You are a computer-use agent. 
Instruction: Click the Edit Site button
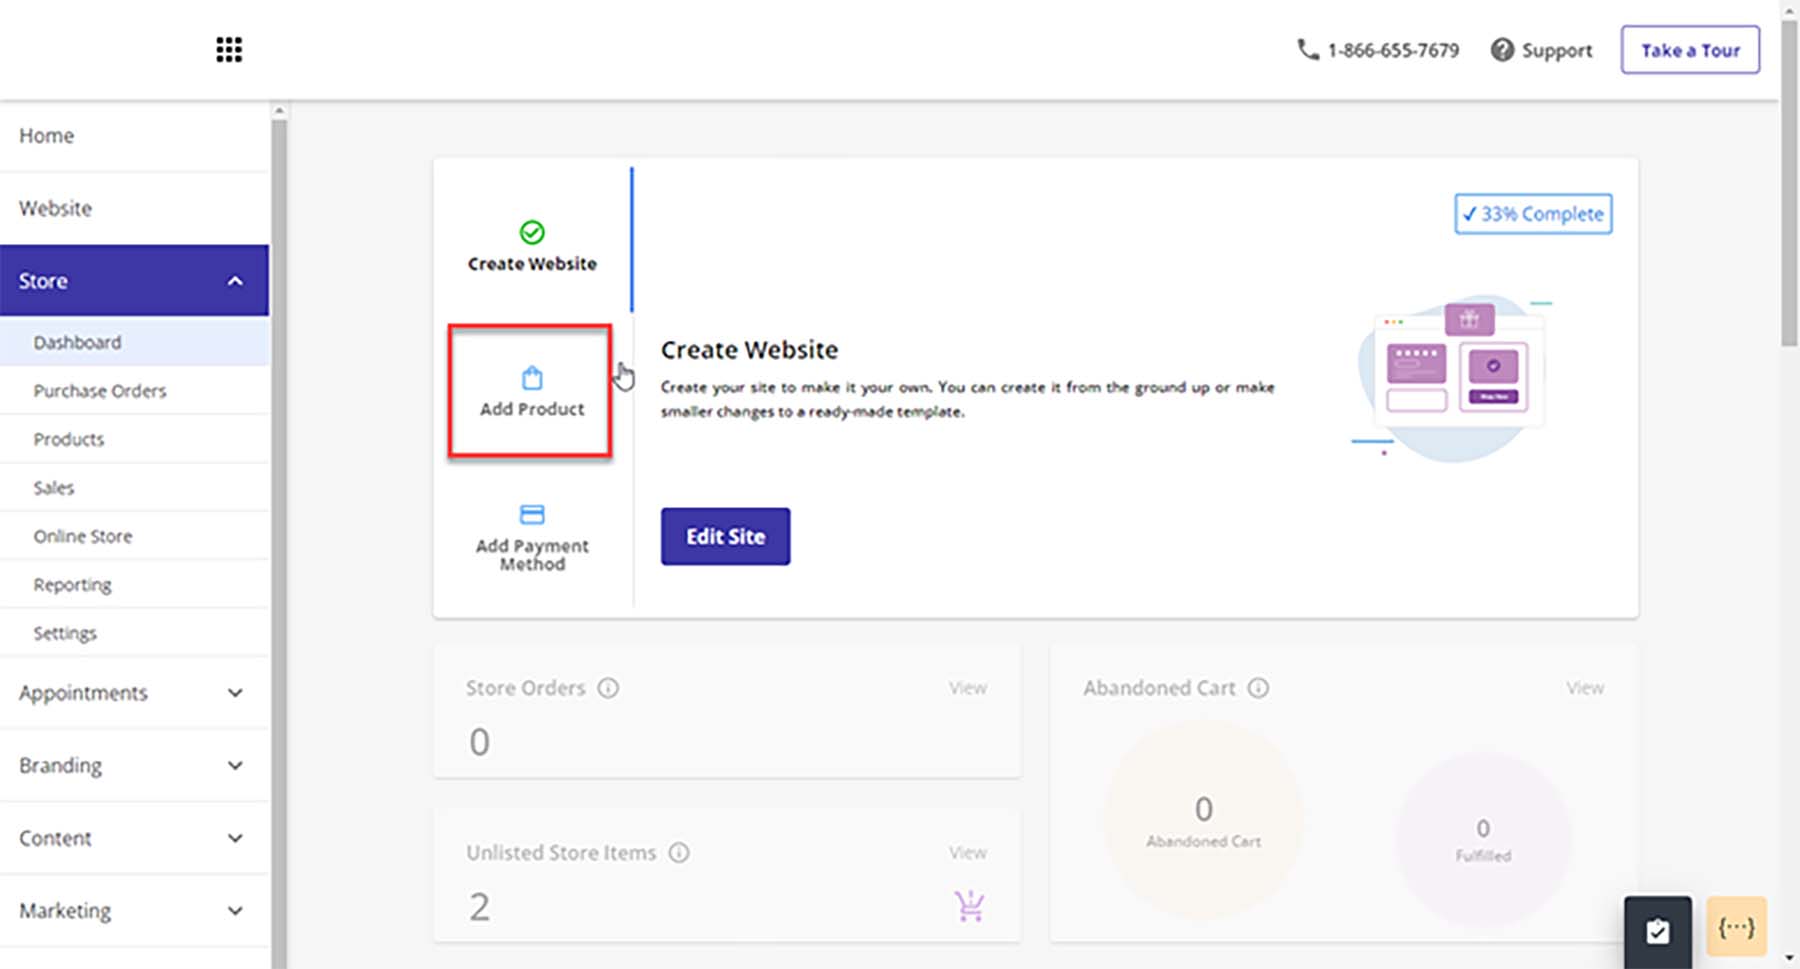[x=724, y=536]
